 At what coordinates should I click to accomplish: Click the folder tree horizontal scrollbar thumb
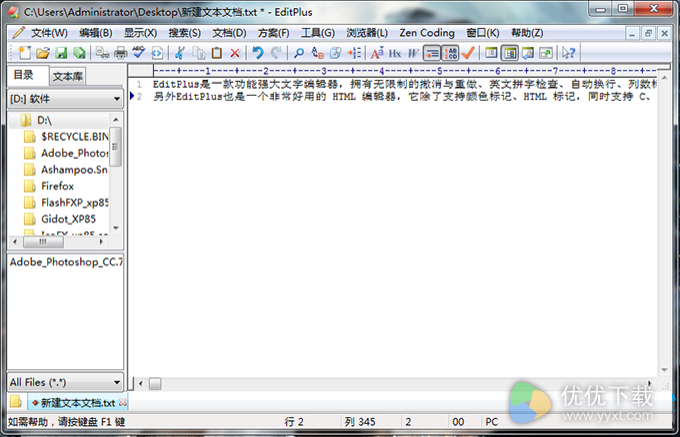pos(43,241)
